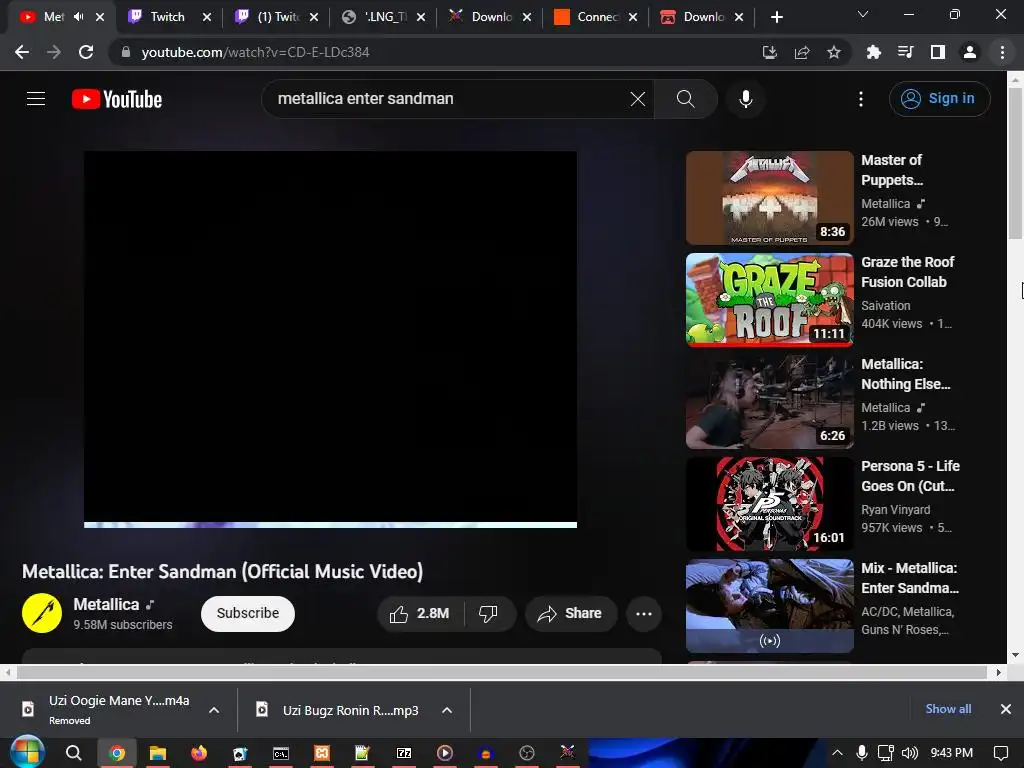Switch to the (1) Twitch tab
The height and width of the screenshot is (768, 1024).
click(x=278, y=17)
